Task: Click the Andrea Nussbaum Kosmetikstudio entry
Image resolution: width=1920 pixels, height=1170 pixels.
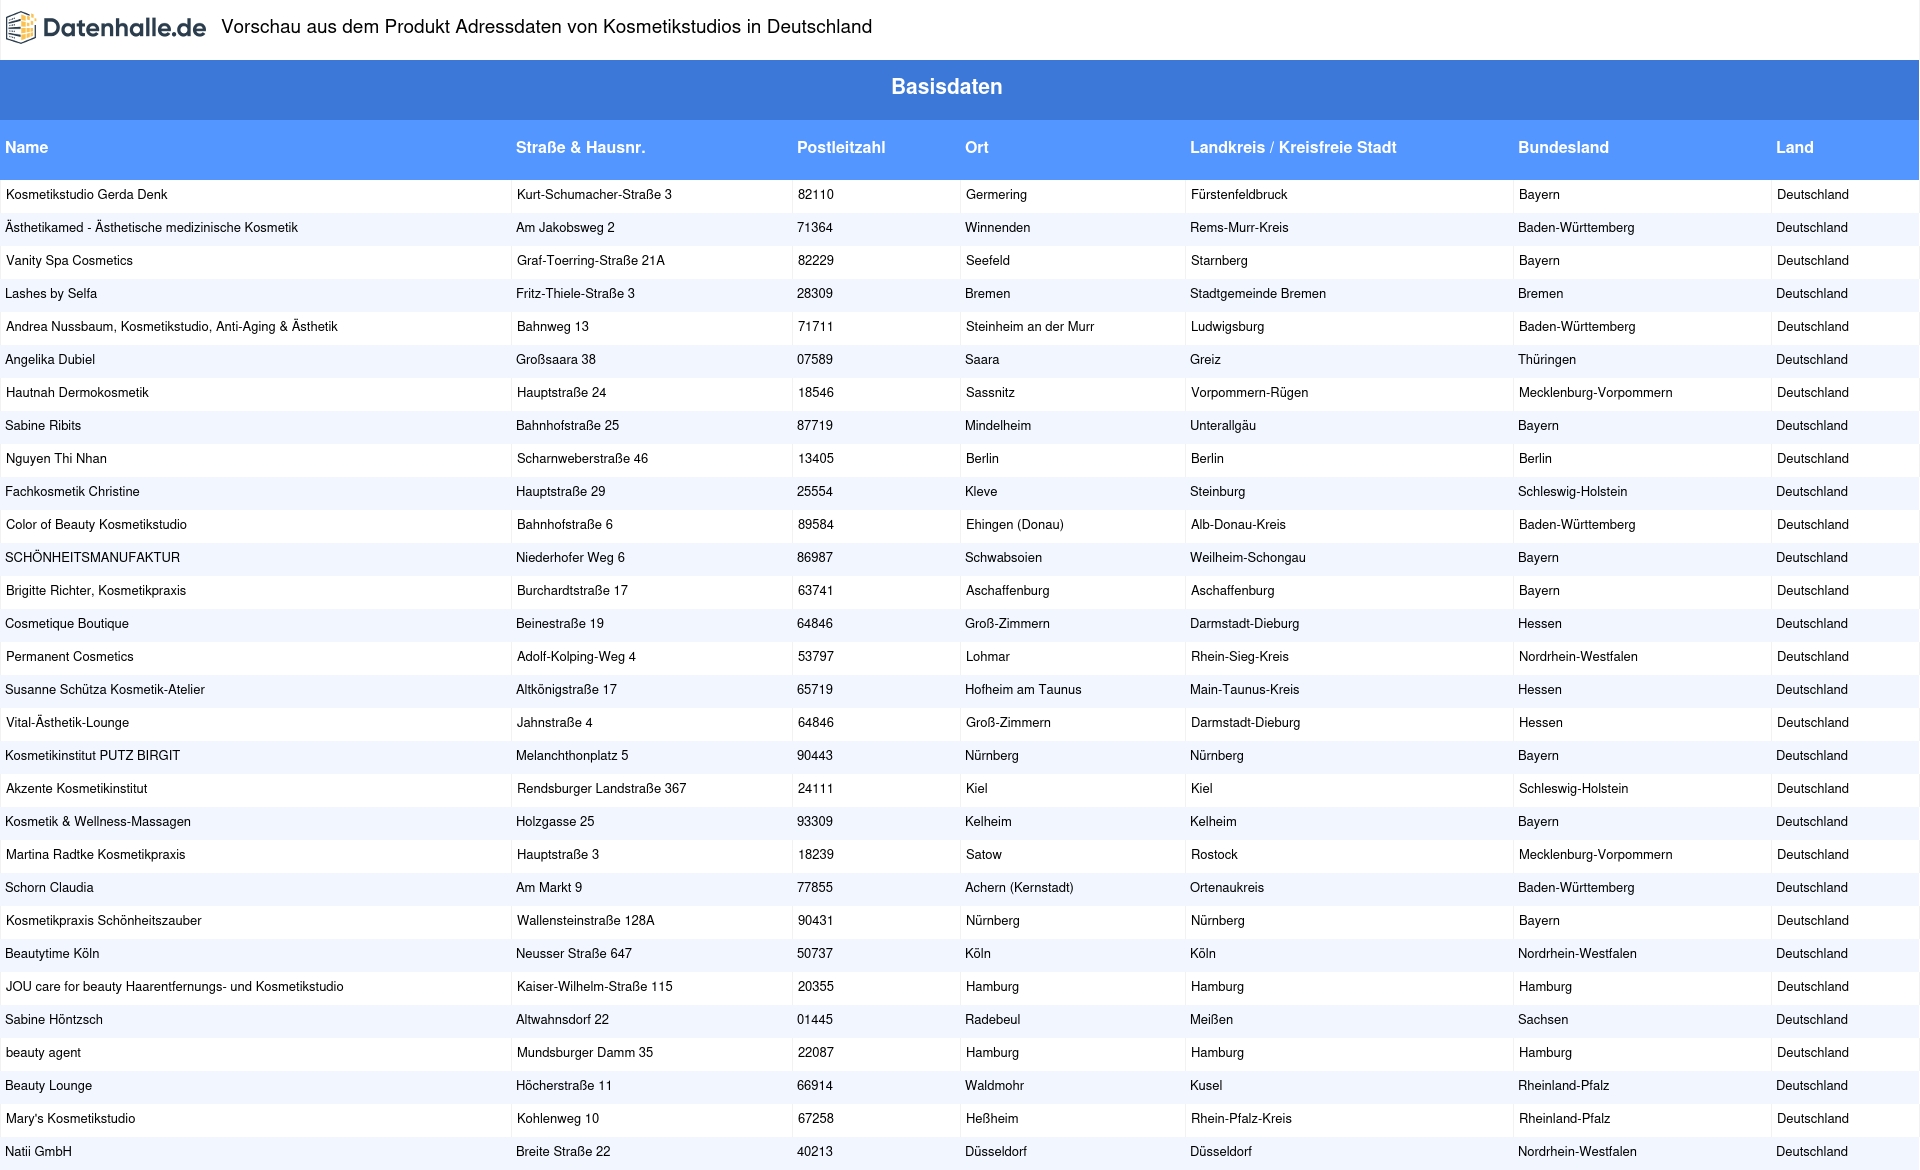Action: 172,327
